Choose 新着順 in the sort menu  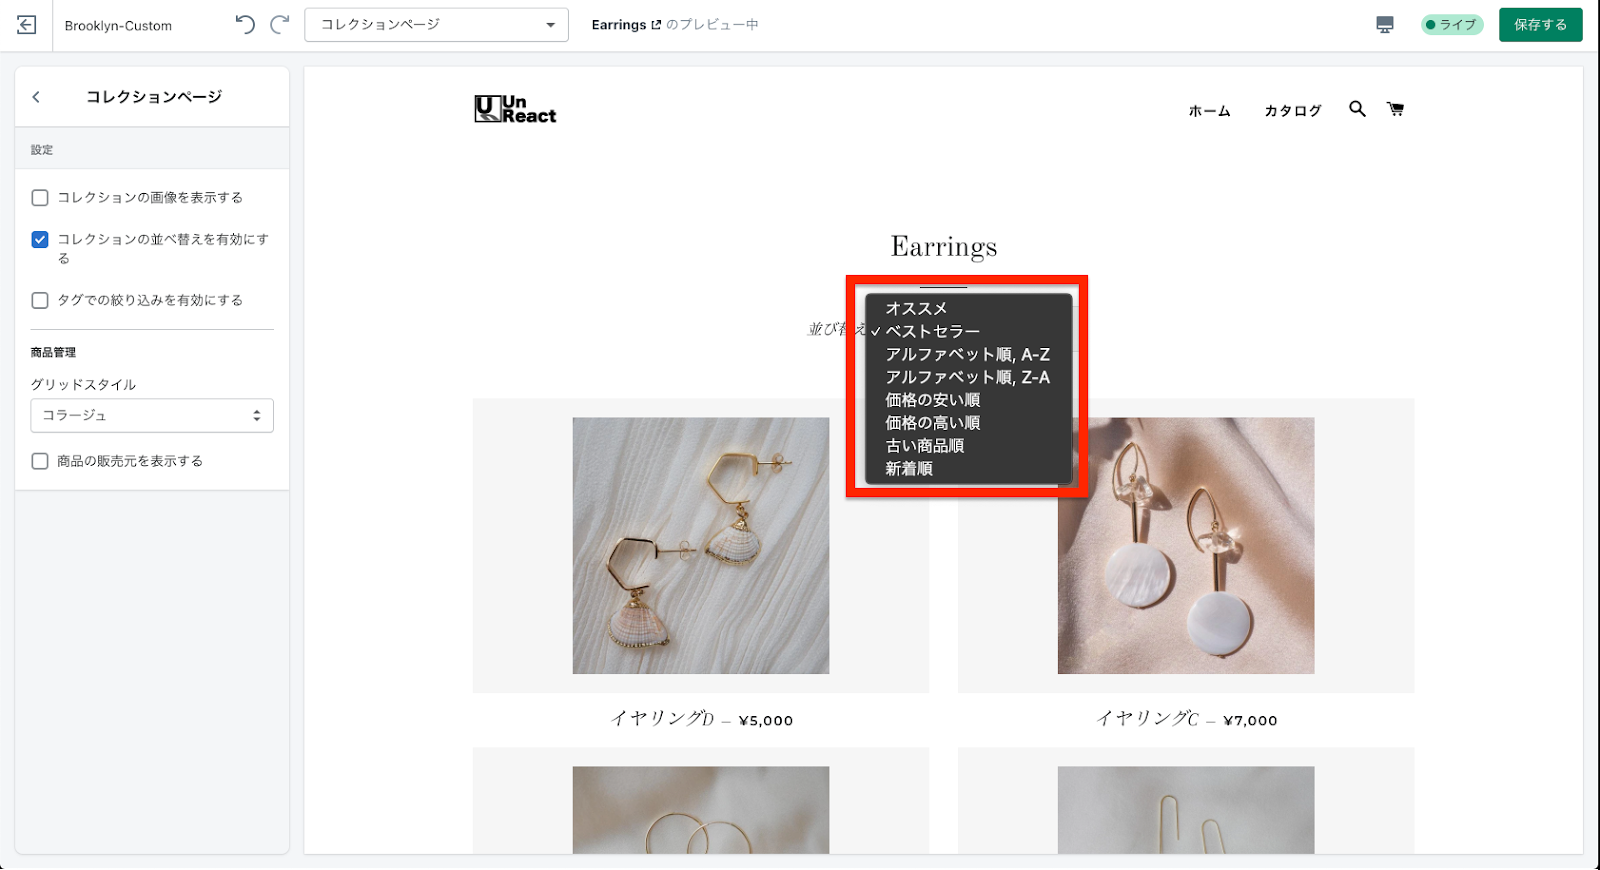tap(909, 469)
